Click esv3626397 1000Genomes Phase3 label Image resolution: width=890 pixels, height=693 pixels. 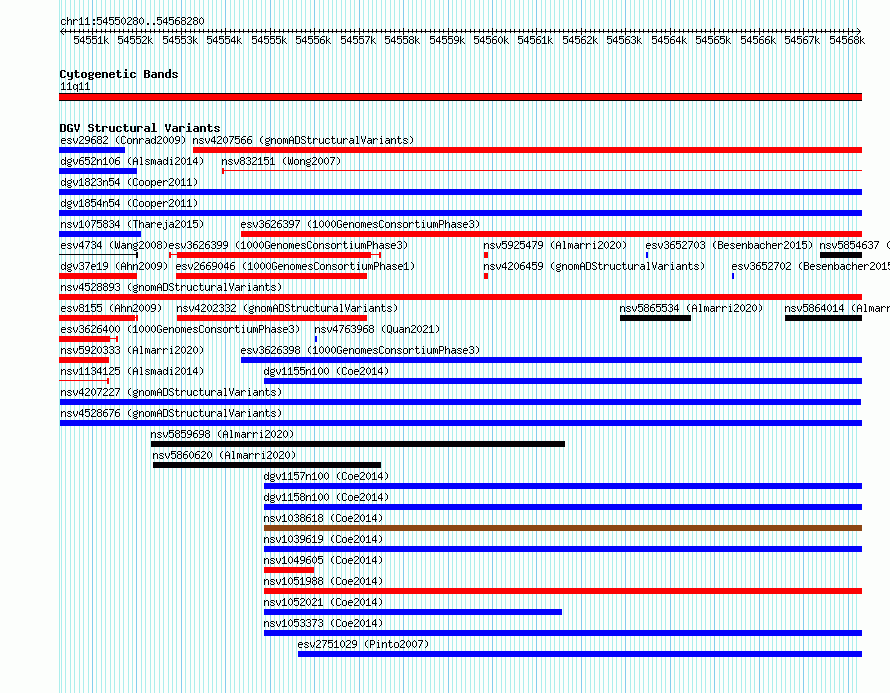(x=360, y=224)
